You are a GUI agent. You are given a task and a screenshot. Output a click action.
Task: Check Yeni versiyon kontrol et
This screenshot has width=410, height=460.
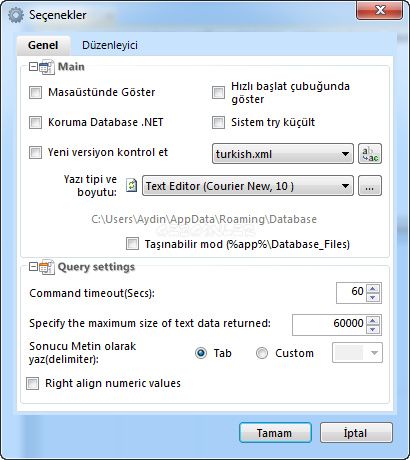tap(35, 153)
